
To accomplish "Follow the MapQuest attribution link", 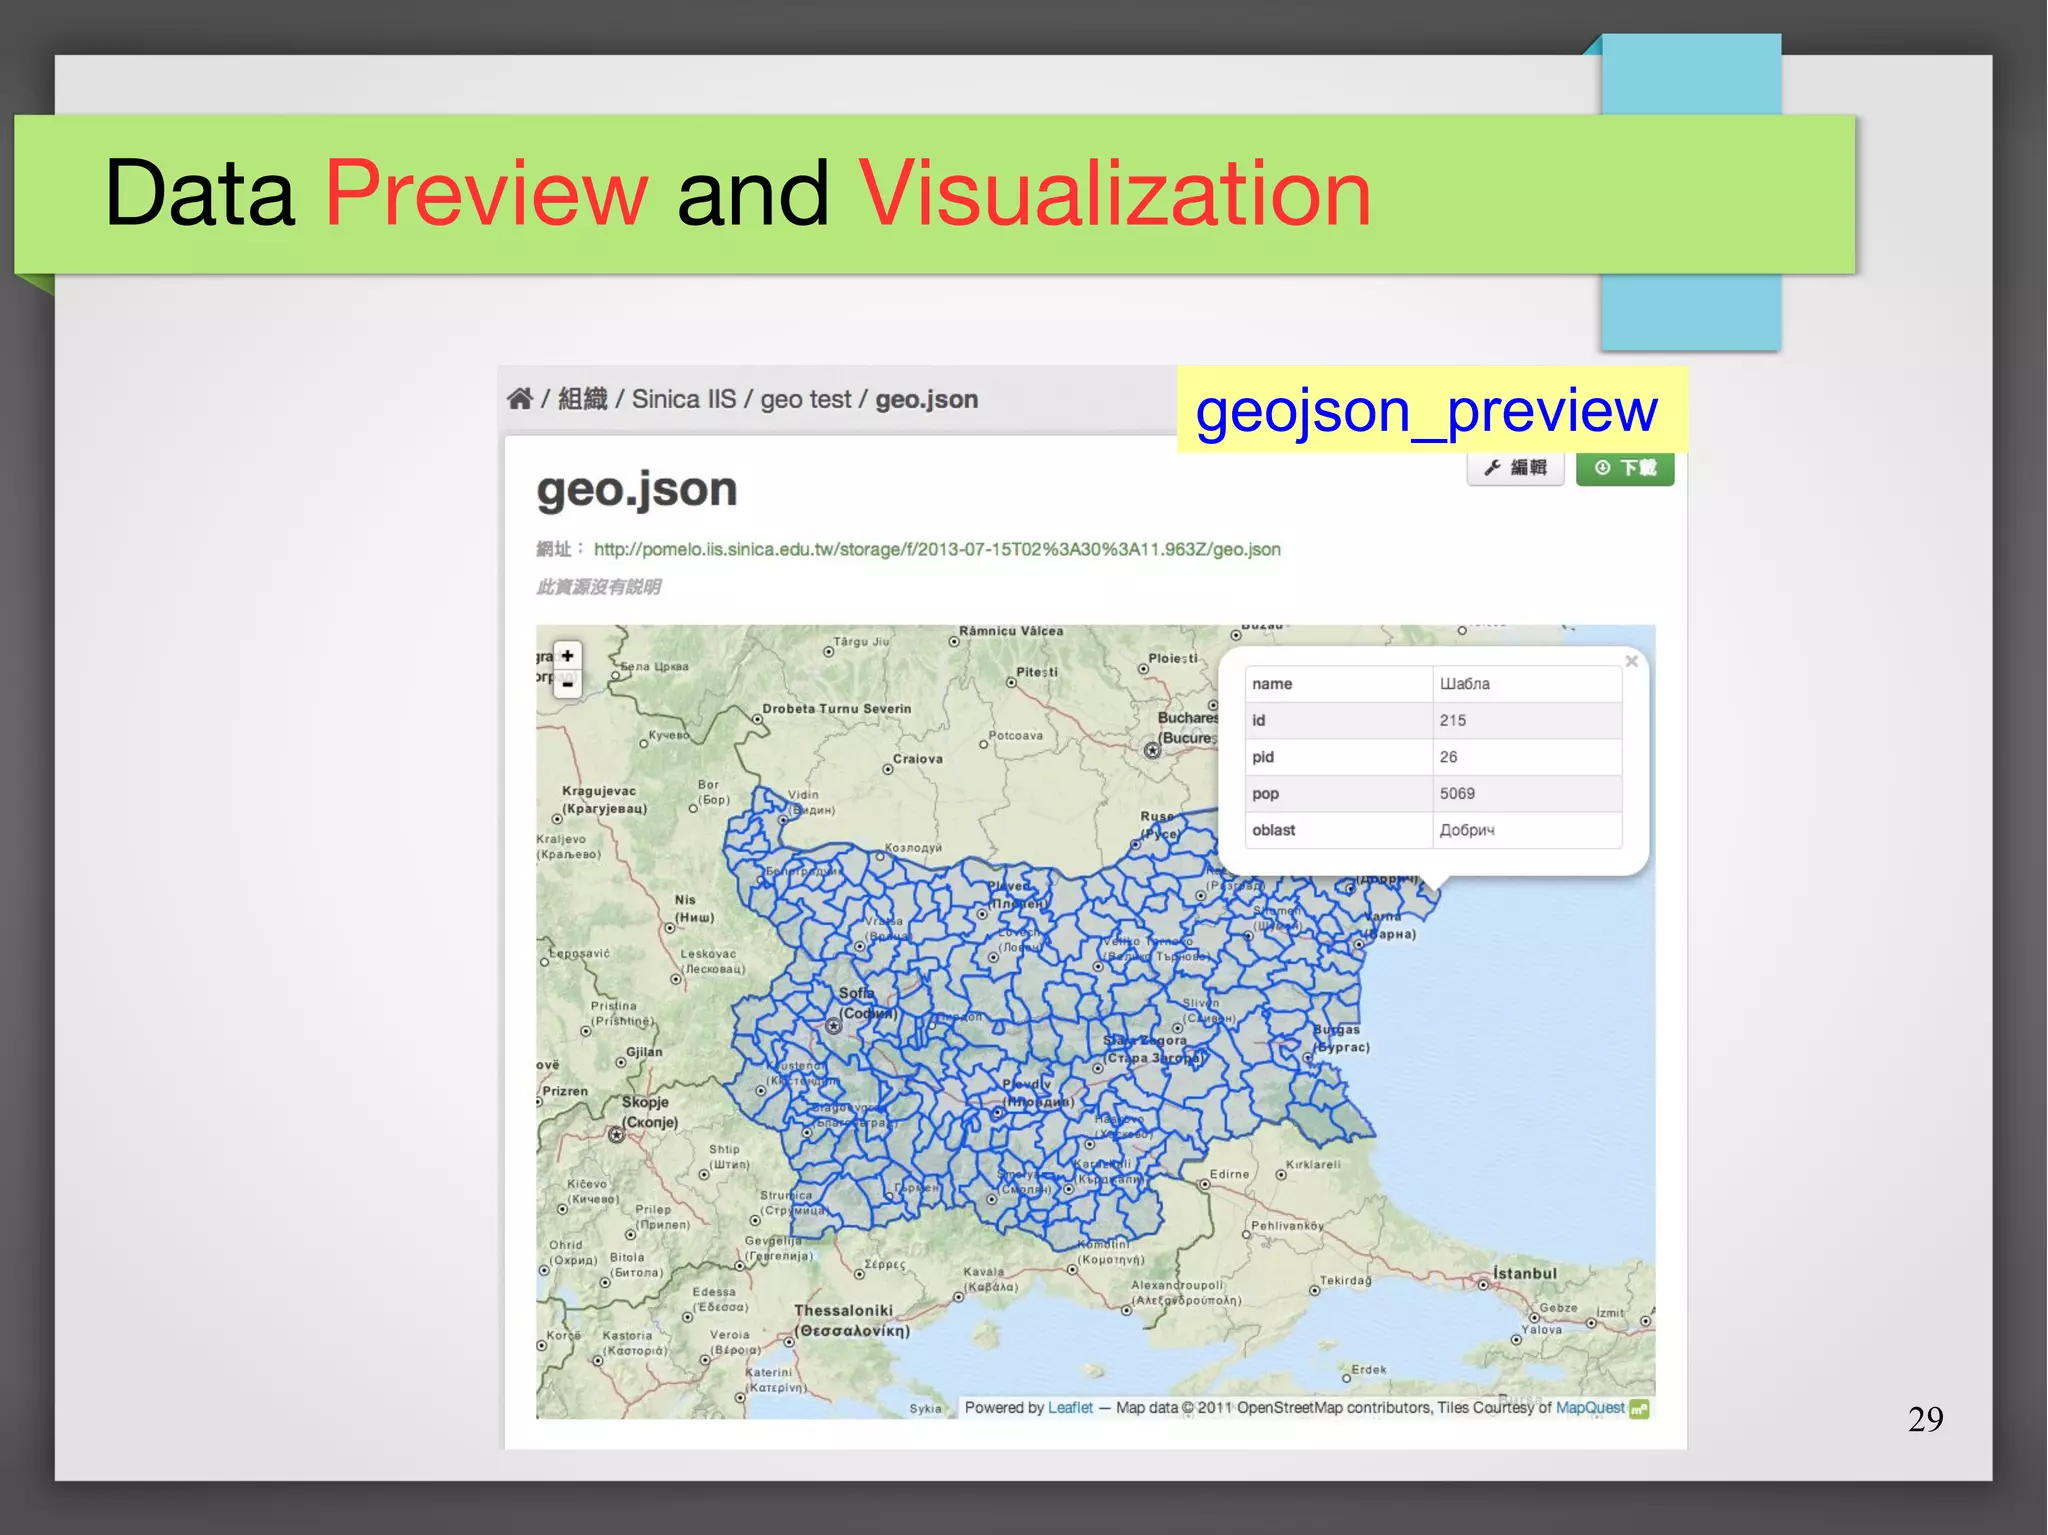I will [x=1590, y=1407].
